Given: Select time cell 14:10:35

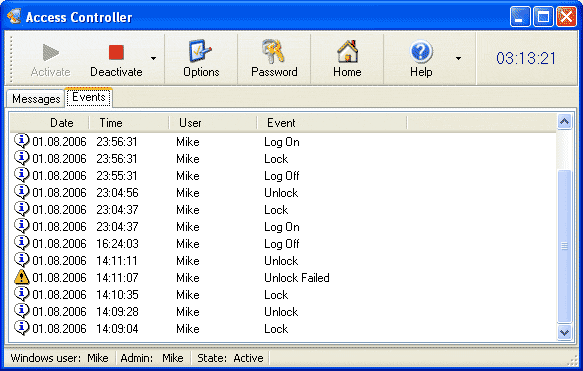Looking at the screenshot, I should pos(117,295).
